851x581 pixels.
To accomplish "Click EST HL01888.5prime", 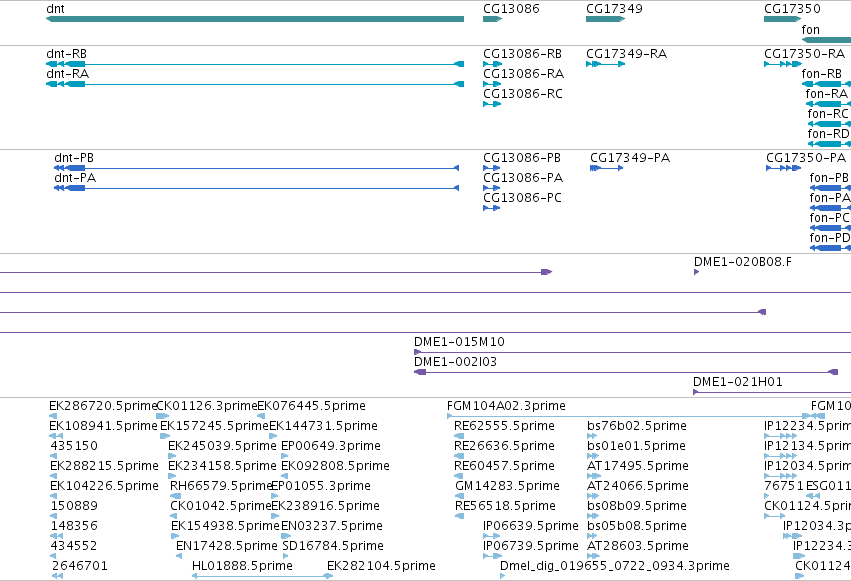I will pos(262,576).
